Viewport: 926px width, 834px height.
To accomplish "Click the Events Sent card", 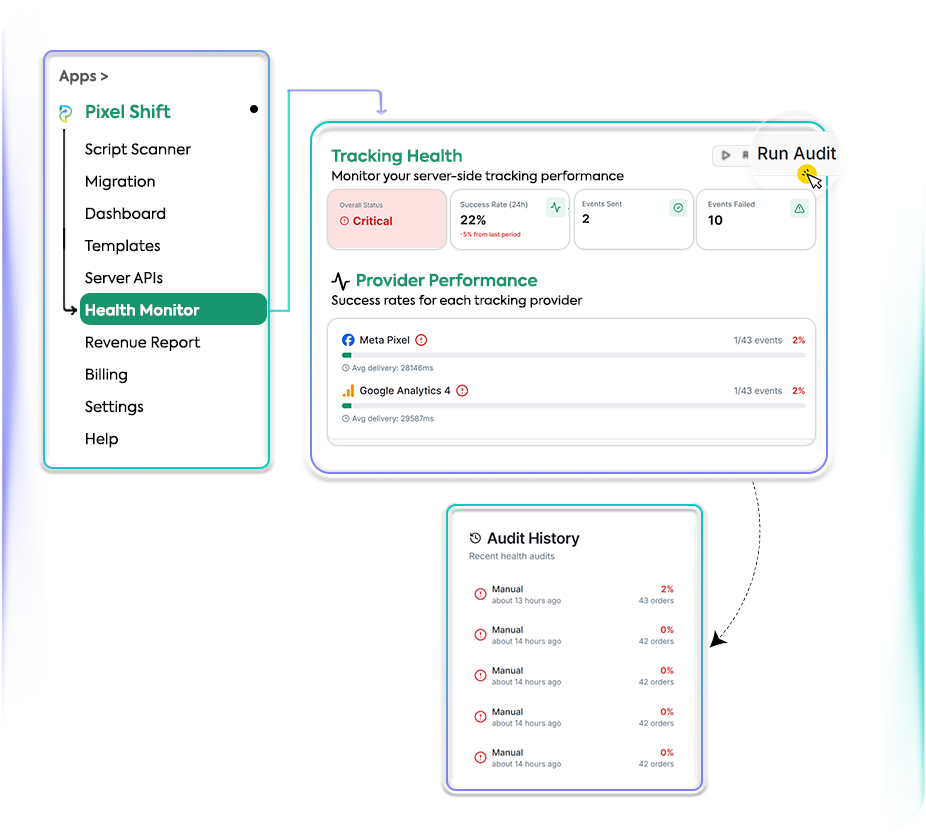I will point(633,219).
